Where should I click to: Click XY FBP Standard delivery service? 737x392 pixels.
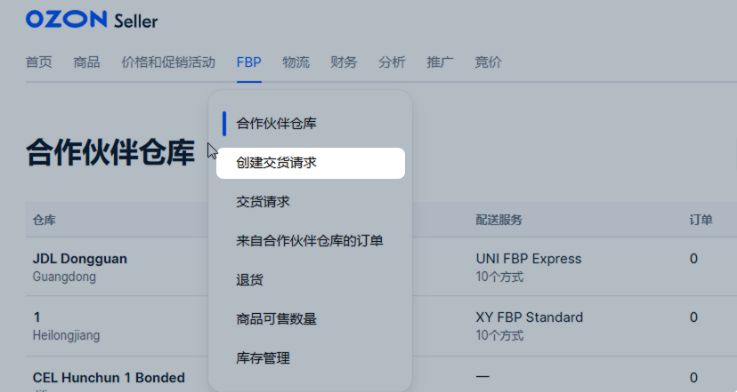click(529, 318)
